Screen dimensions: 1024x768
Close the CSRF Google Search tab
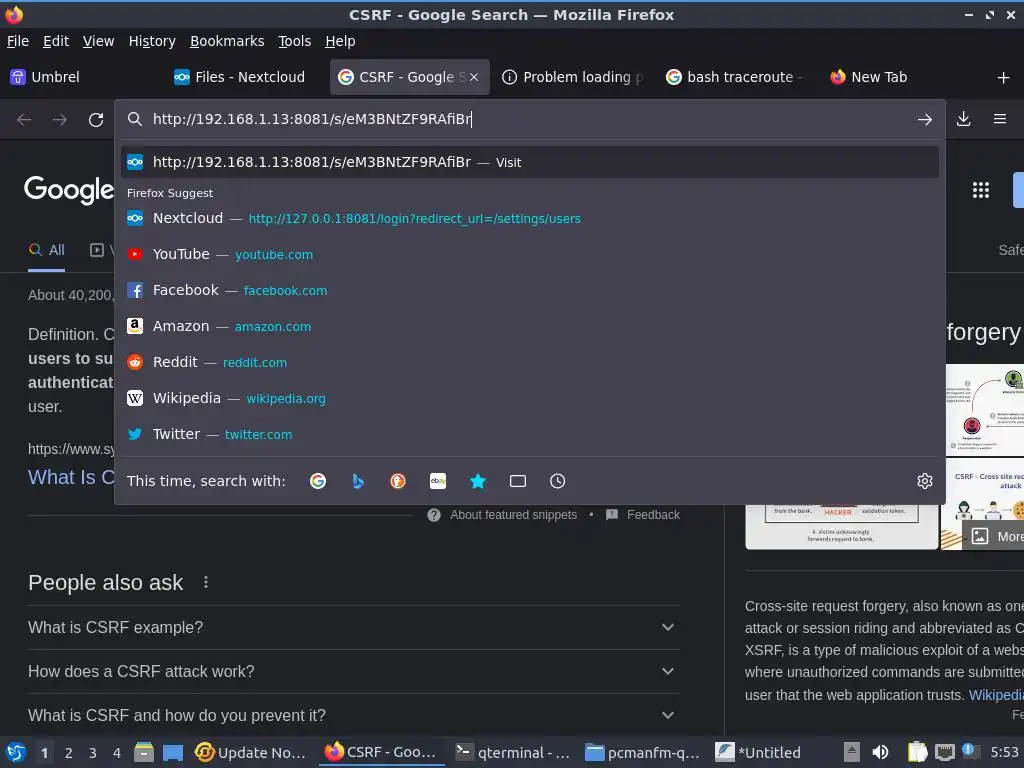coord(474,77)
